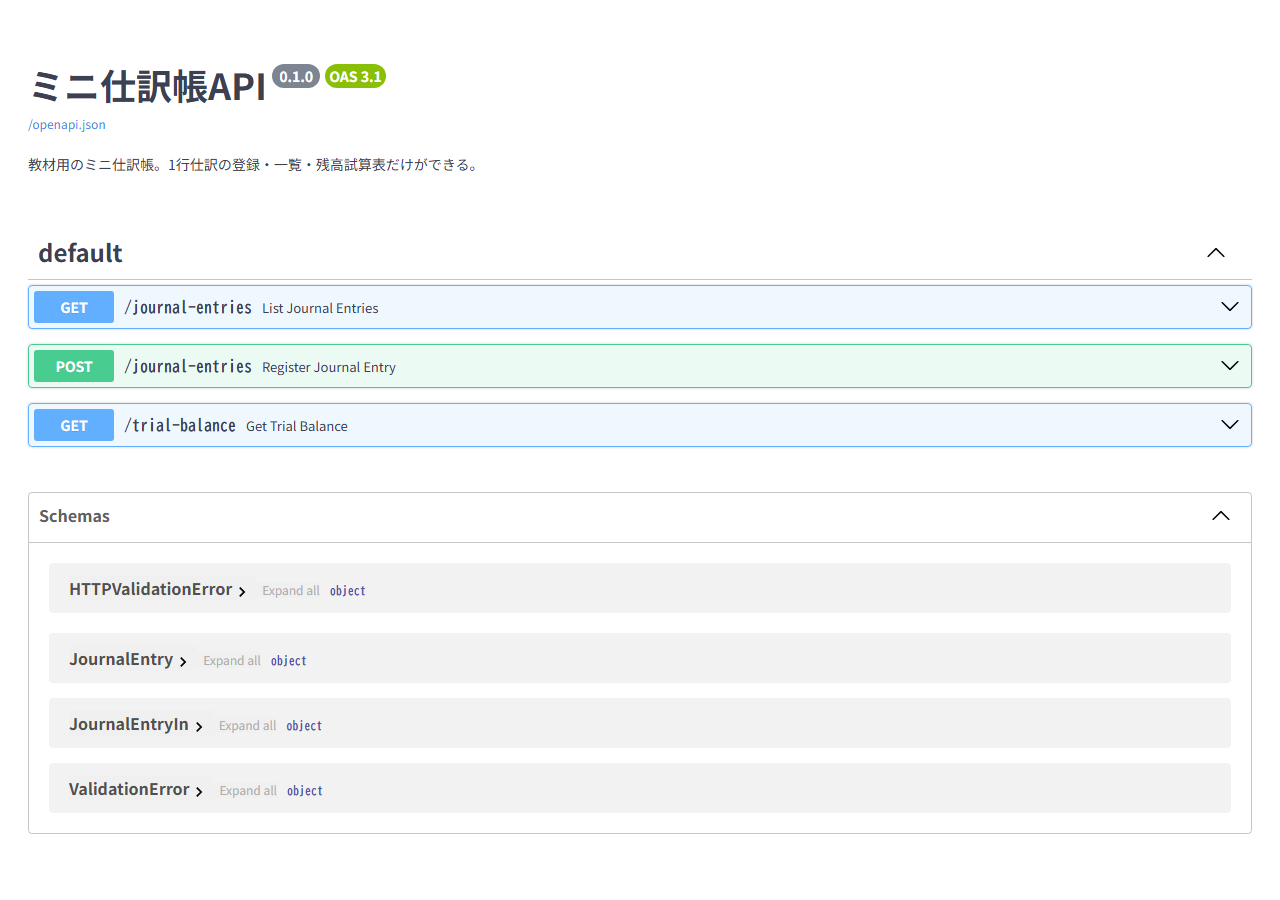Open the /openapi.json link
1280x900 pixels.
[x=67, y=125]
